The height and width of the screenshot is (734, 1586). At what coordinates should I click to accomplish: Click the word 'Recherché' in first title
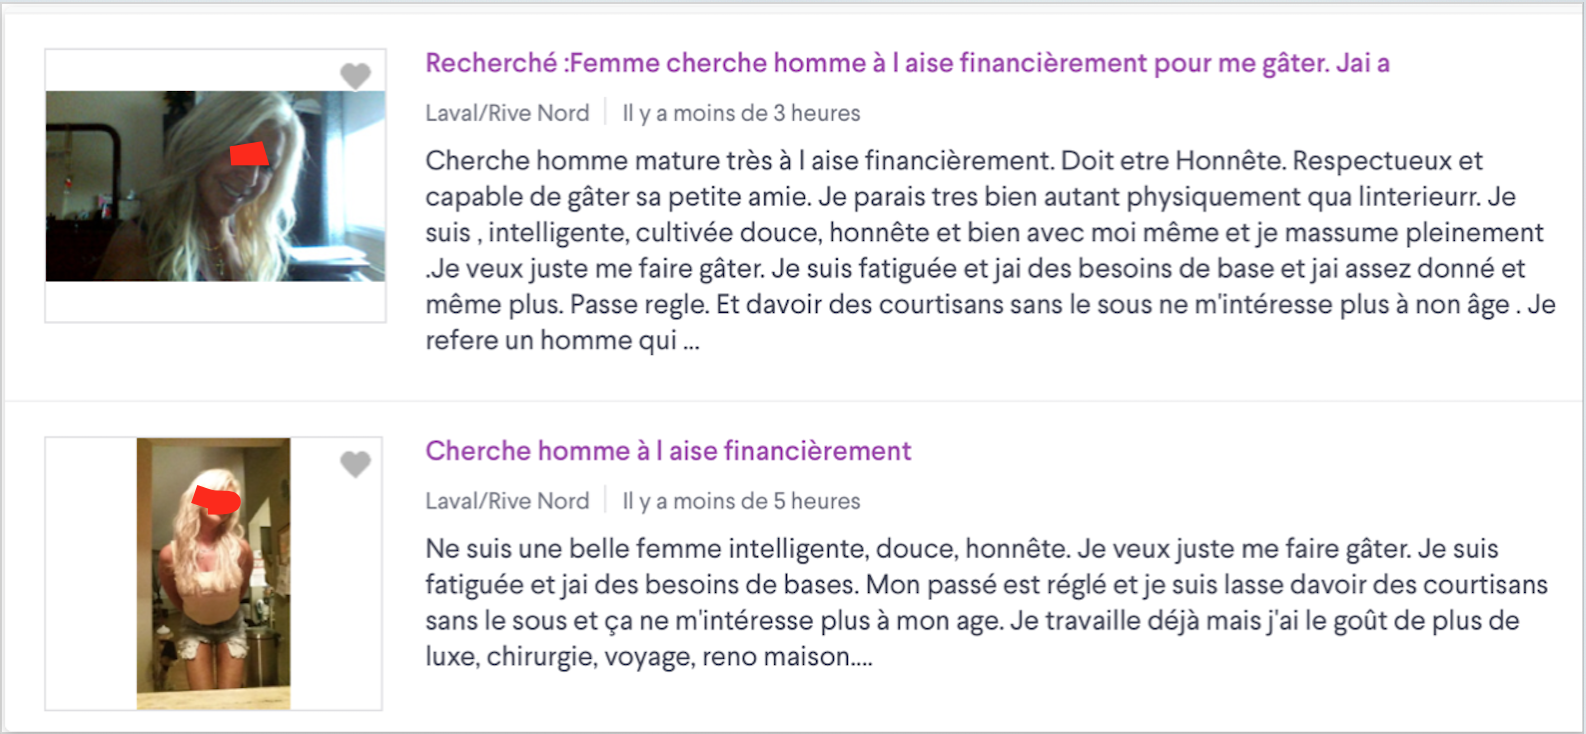click(x=491, y=63)
